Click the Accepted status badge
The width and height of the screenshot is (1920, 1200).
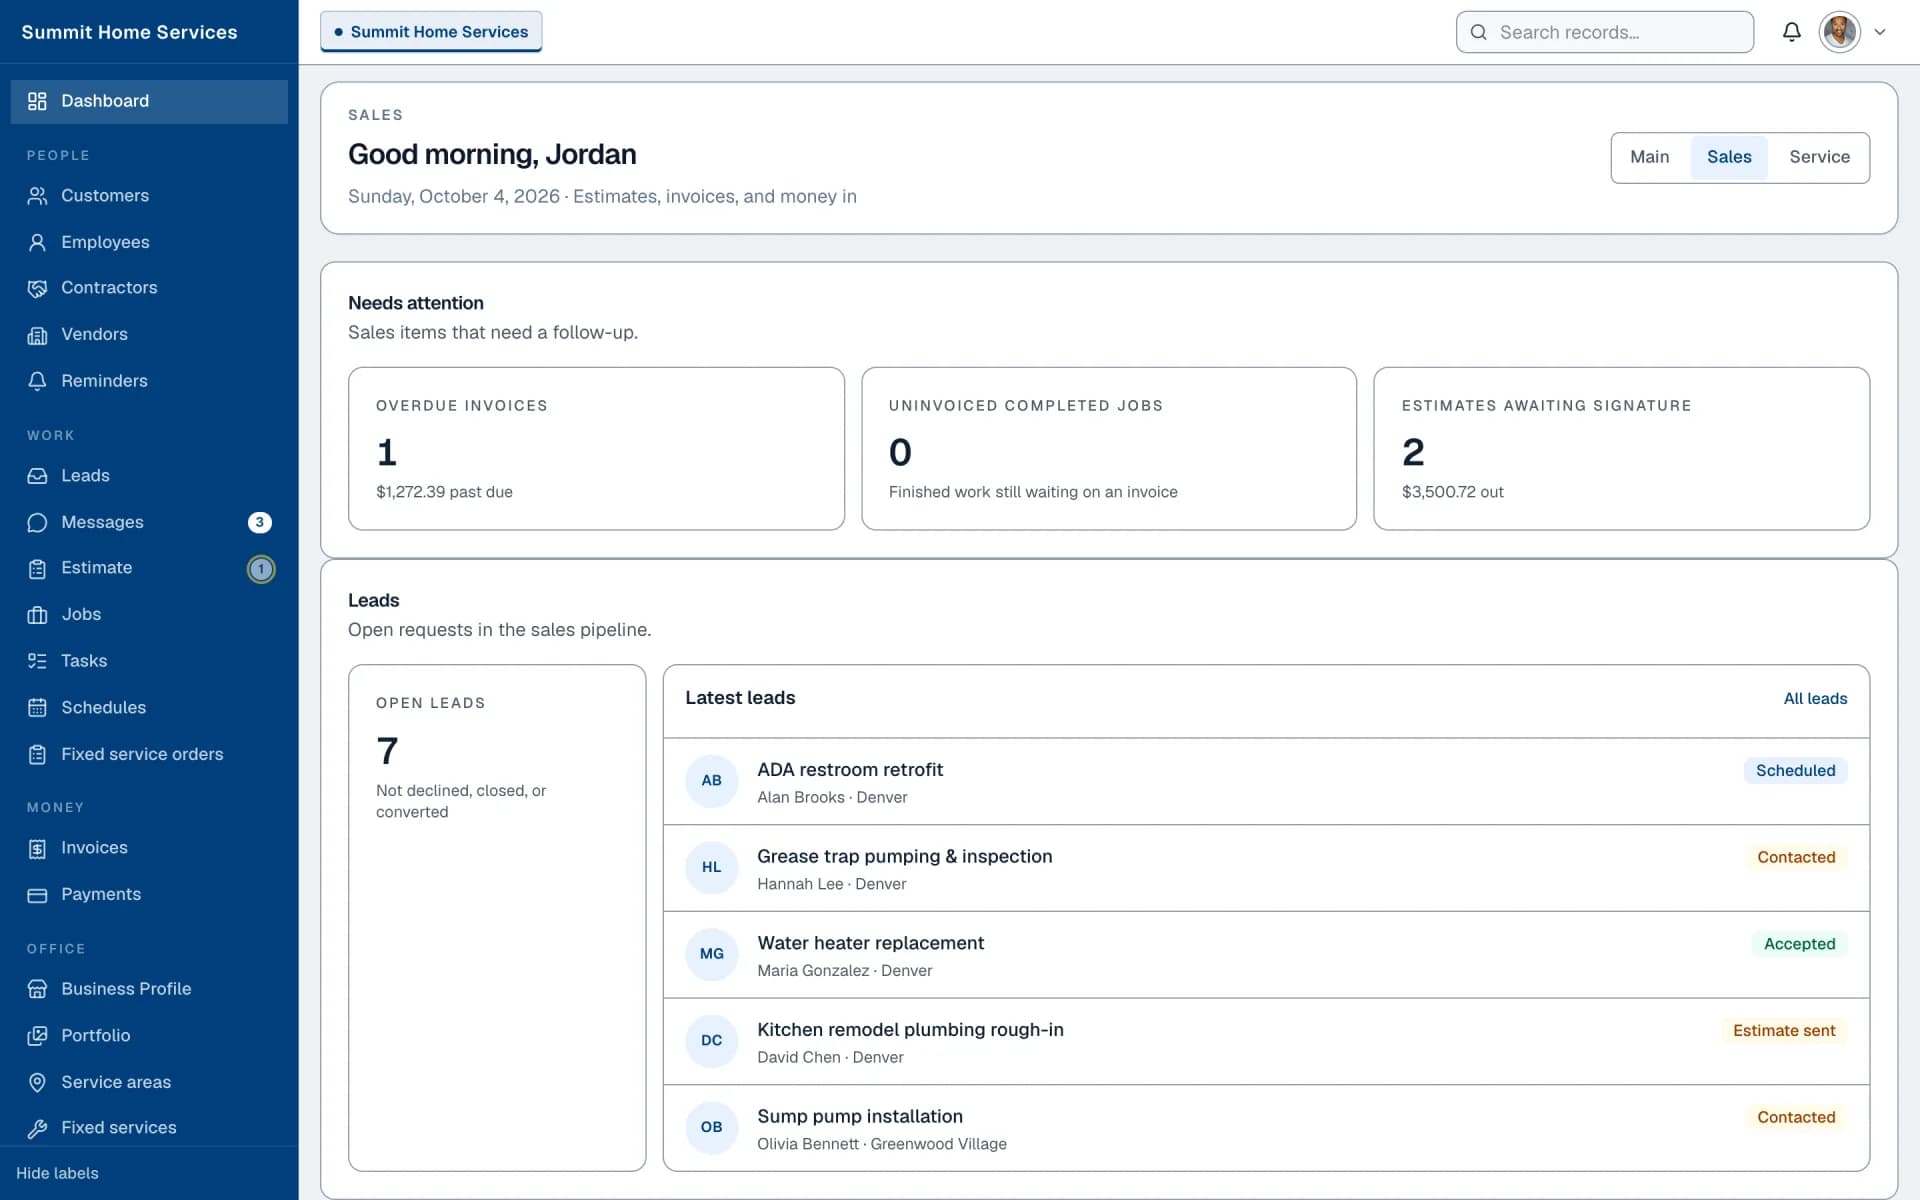(1799, 944)
